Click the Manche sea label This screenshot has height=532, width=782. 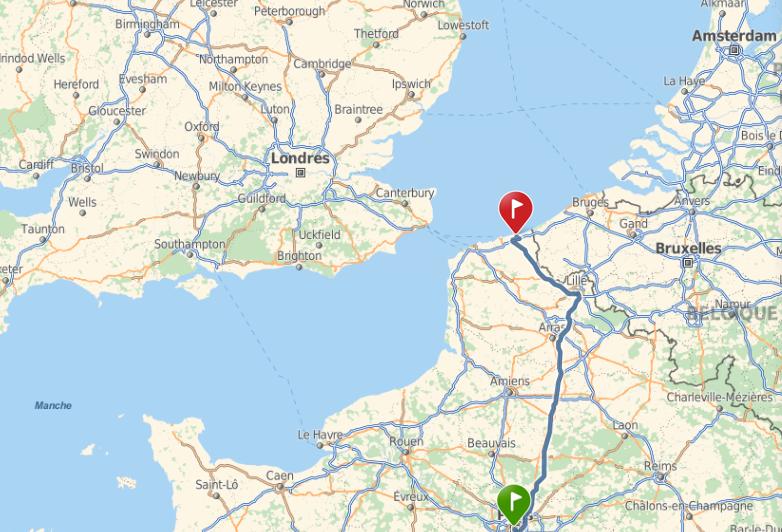click(x=53, y=405)
